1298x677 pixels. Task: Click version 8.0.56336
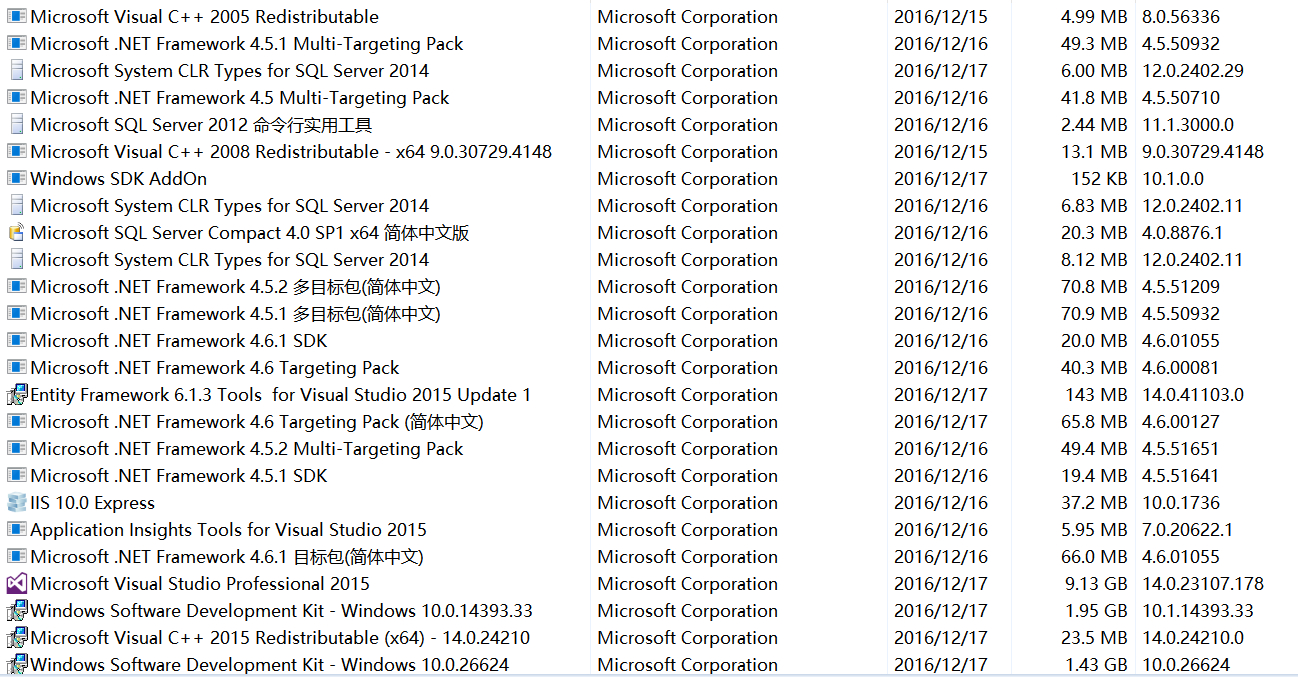1181,17
